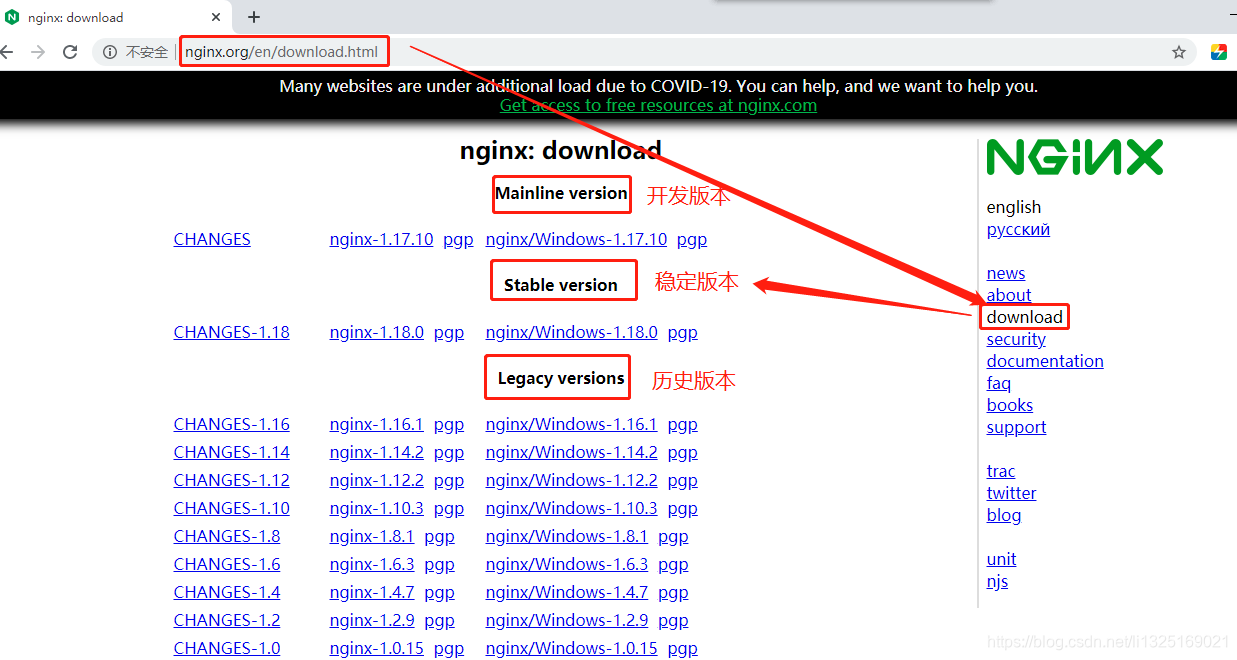The width and height of the screenshot is (1237, 660).
Task: Download nginx/Windows-1.8.1
Action: pyautogui.click(x=567, y=536)
